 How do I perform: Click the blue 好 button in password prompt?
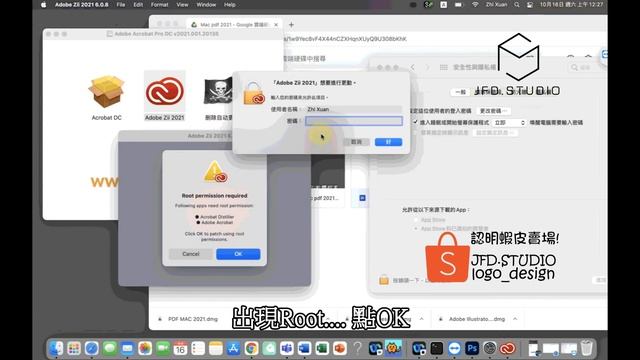point(388,142)
